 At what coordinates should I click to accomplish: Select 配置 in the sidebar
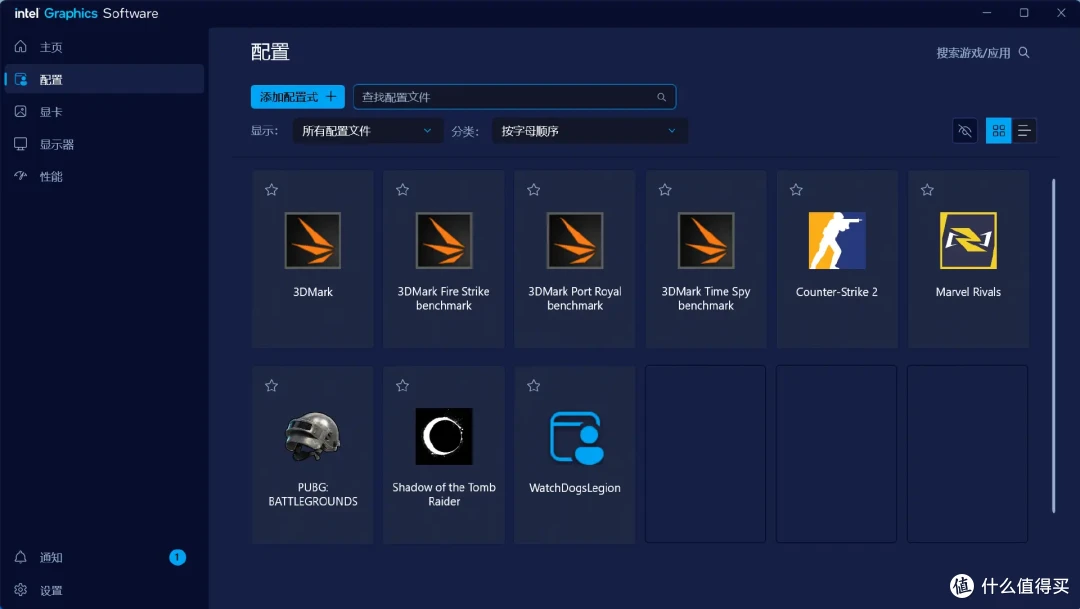[105, 79]
